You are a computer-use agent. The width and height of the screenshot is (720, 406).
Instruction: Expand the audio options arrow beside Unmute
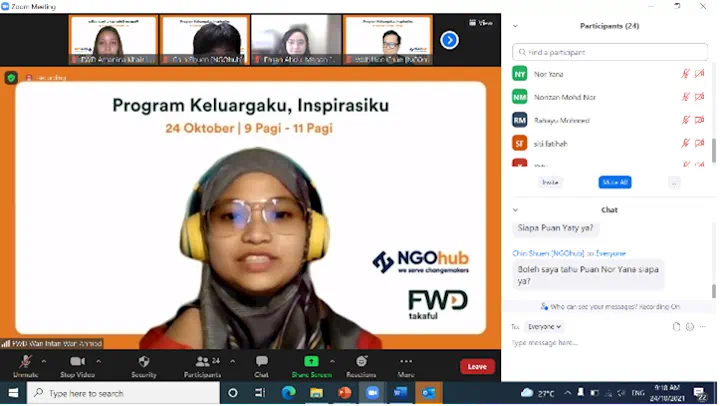coord(44,361)
